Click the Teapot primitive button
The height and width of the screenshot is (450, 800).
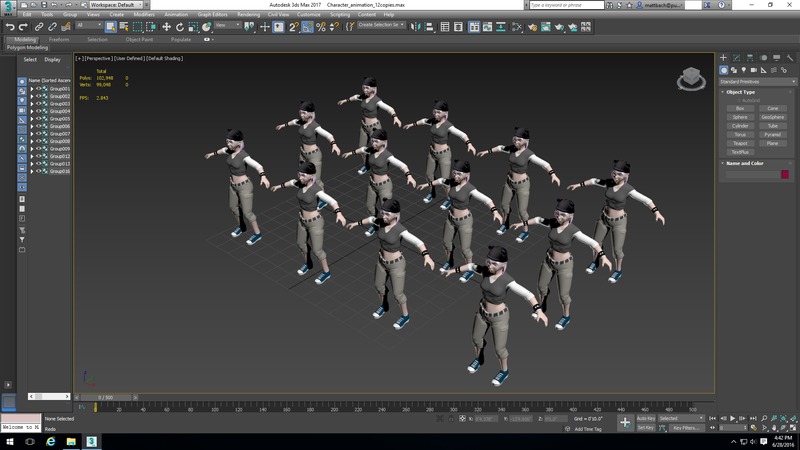pos(740,143)
